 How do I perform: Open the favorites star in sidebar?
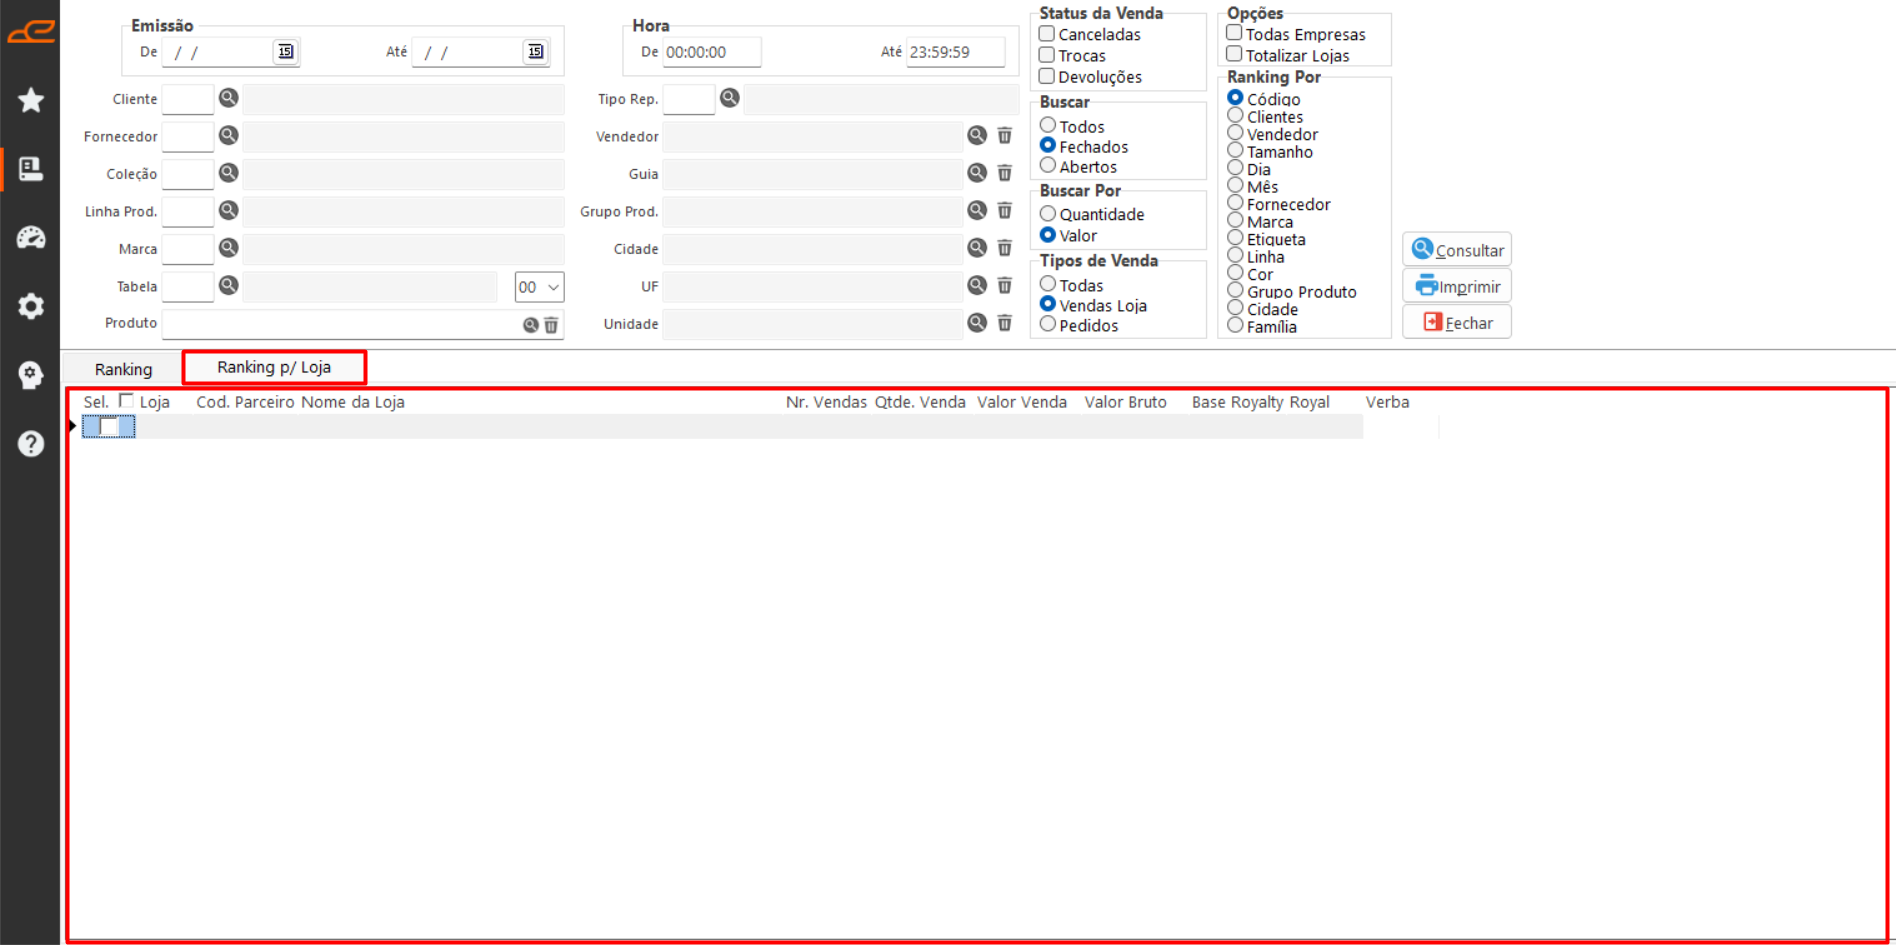[31, 100]
